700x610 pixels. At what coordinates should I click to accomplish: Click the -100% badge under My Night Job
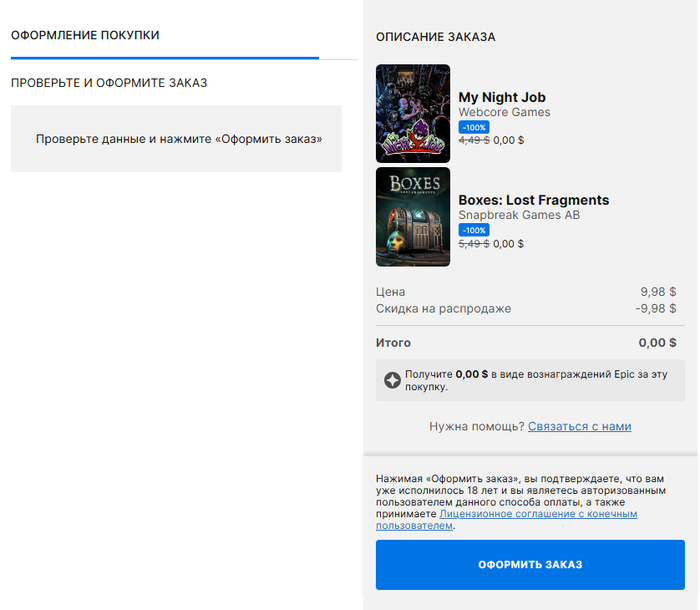click(474, 127)
